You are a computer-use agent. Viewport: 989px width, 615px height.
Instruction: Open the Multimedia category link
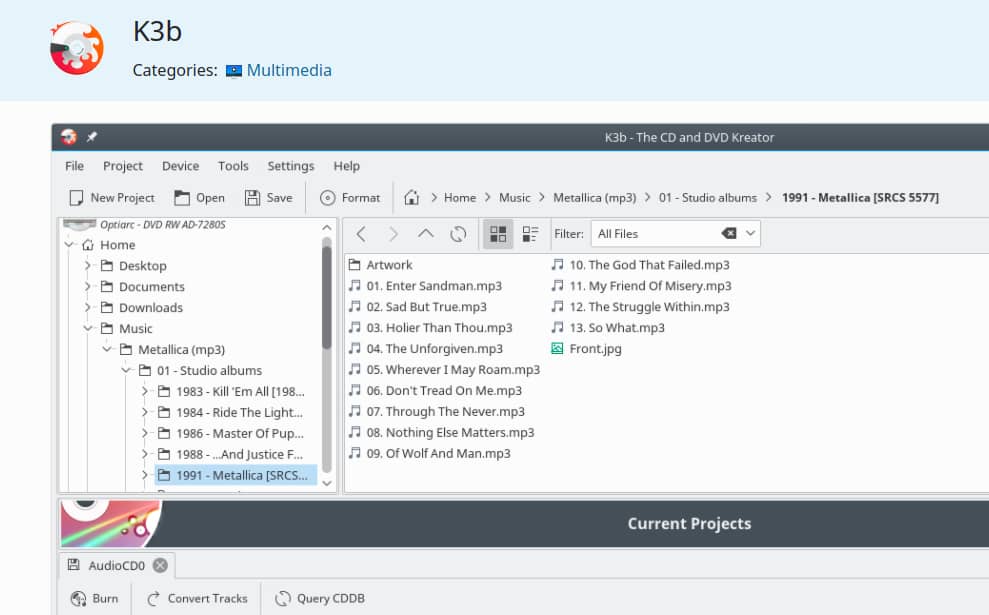(289, 70)
